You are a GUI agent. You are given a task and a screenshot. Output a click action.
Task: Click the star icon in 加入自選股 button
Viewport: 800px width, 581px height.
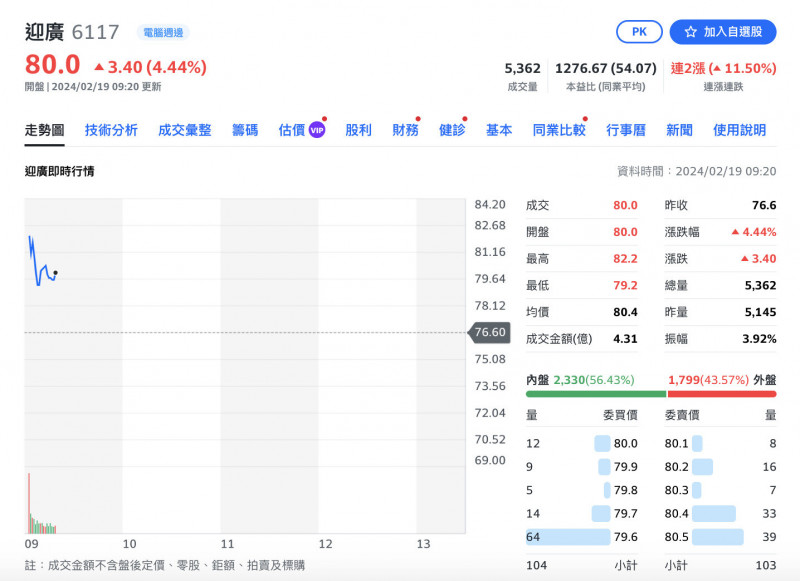click(691, 32)
